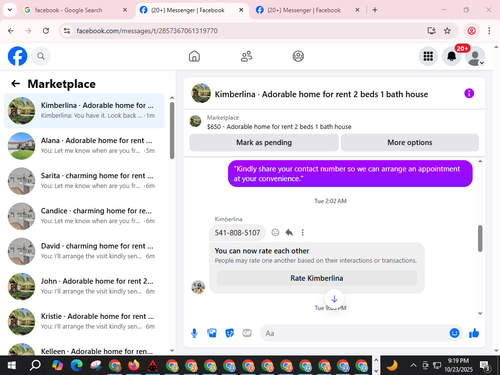Open the Alana conversation
This screenshot has width=500, height=375.
(x=84, y=146)
